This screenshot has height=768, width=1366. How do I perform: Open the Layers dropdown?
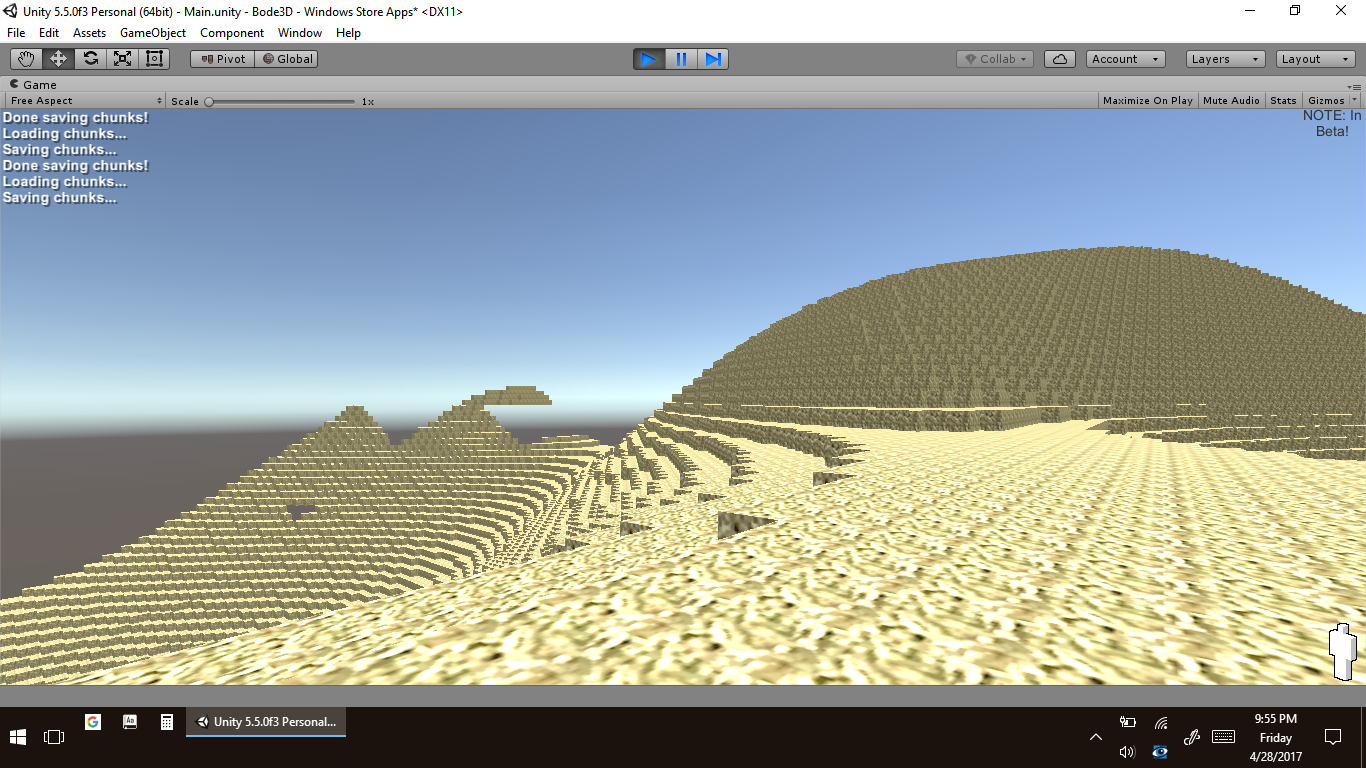1225,59
